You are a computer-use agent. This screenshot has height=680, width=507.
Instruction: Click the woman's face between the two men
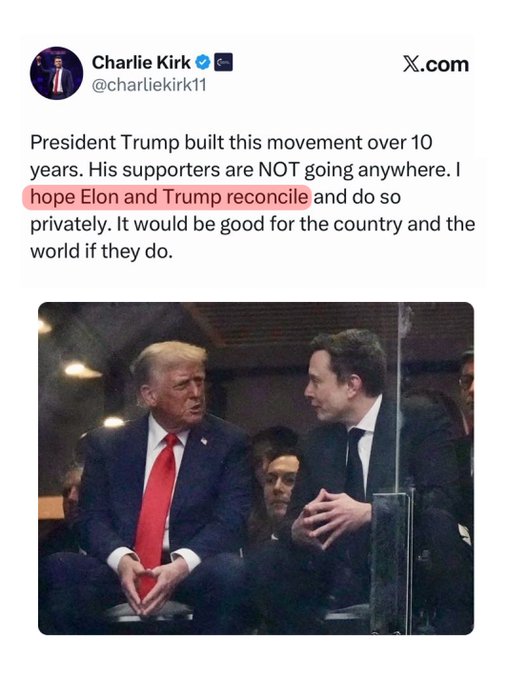[x=281, y=483]
